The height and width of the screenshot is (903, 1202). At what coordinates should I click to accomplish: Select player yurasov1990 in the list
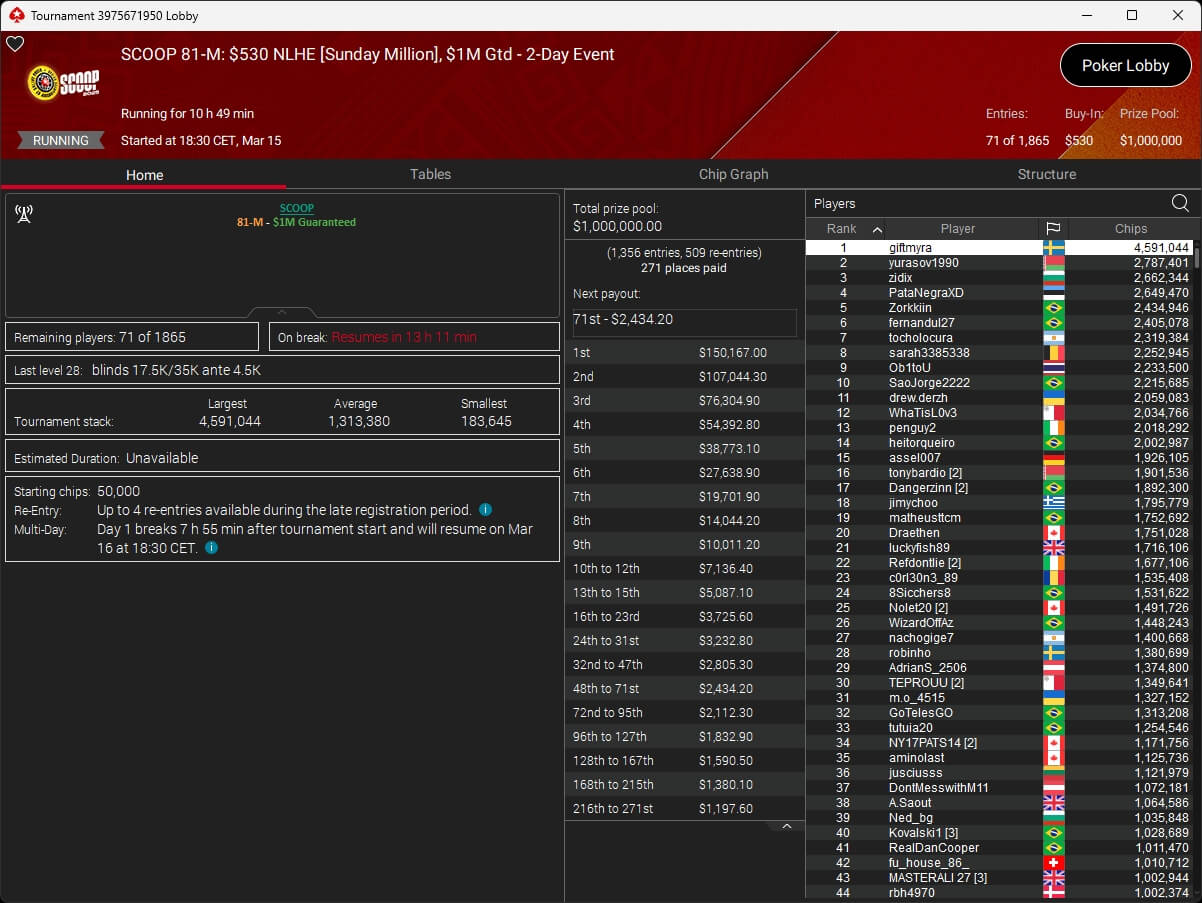click(923, 263)
